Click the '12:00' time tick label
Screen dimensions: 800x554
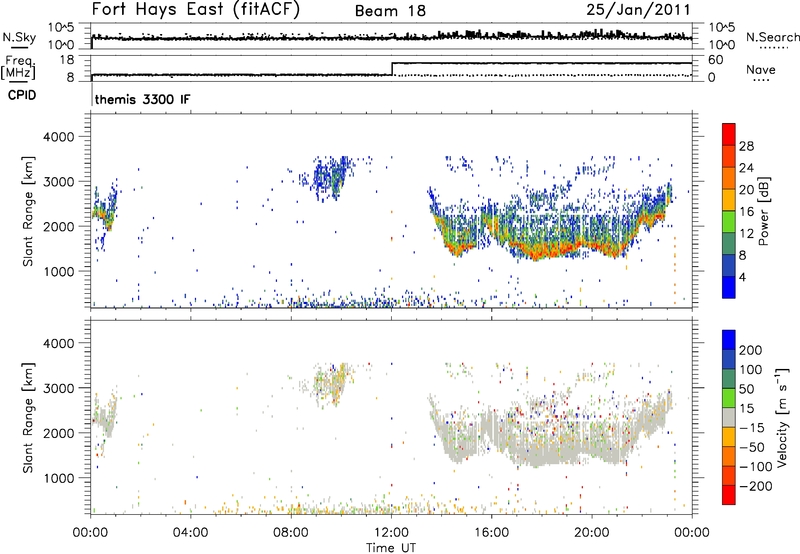pyautogui.click(x=391, y=533)
